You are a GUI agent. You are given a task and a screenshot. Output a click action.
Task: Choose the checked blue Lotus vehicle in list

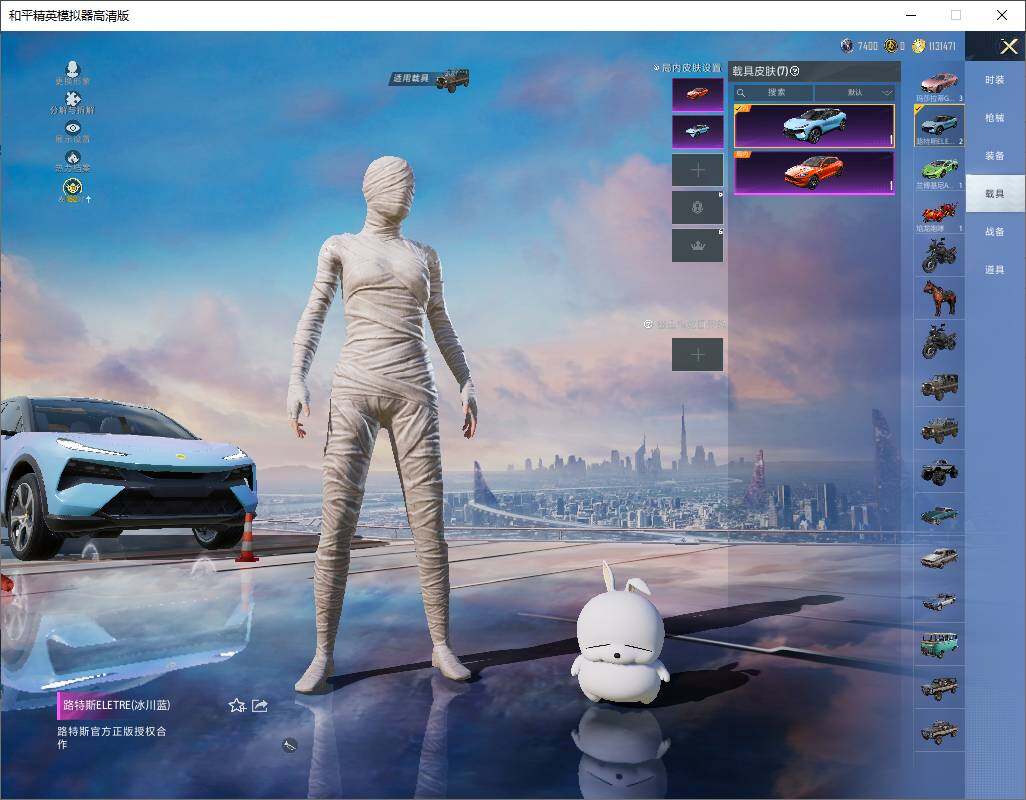point(939,126)
